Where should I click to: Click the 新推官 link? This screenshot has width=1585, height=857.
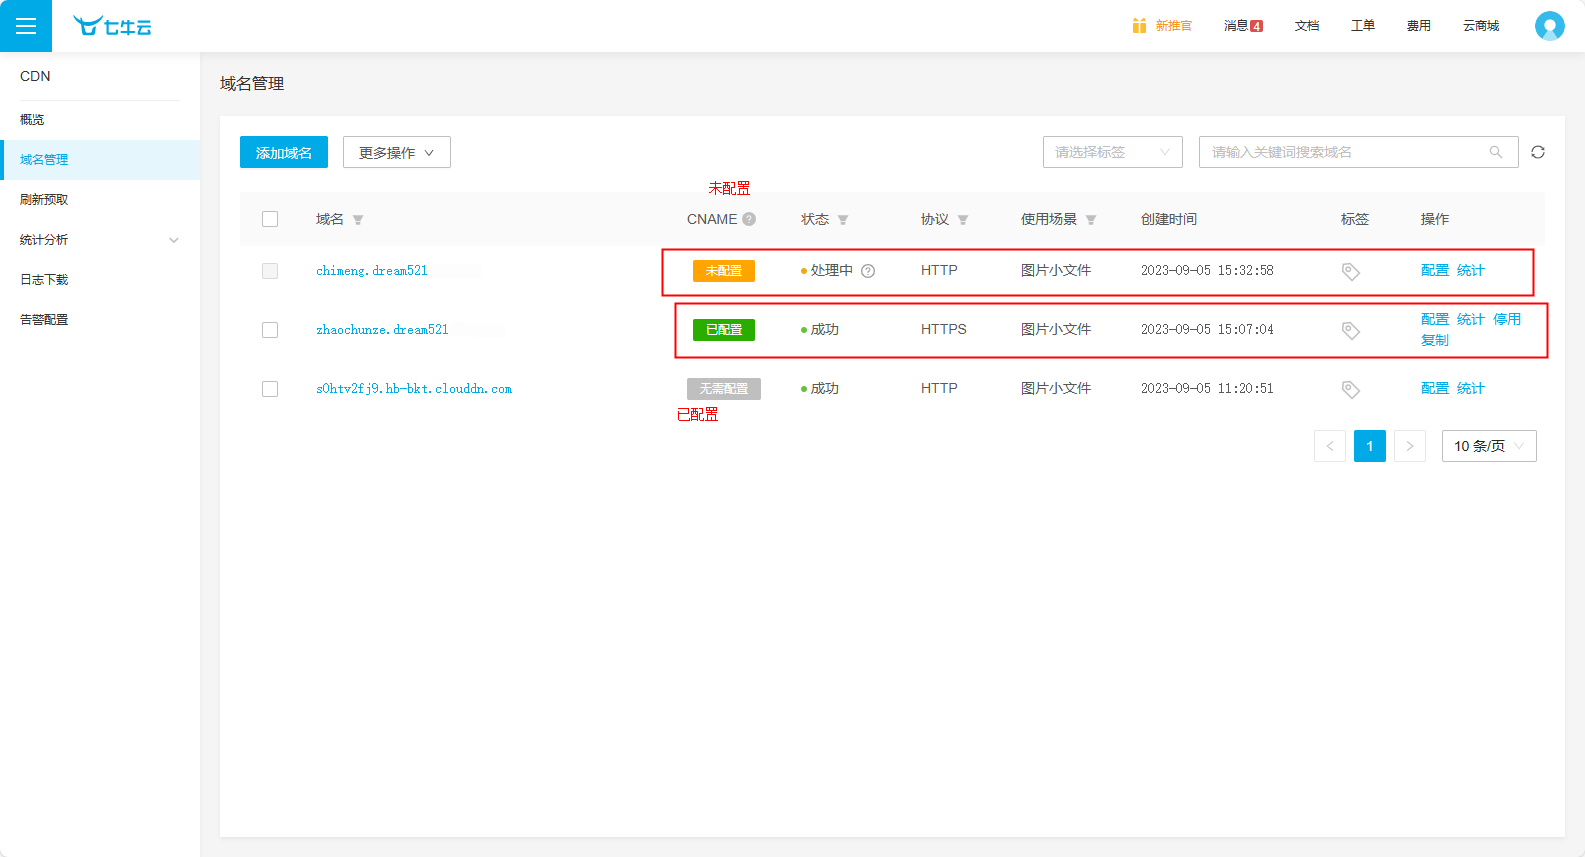pos(1174,26)
